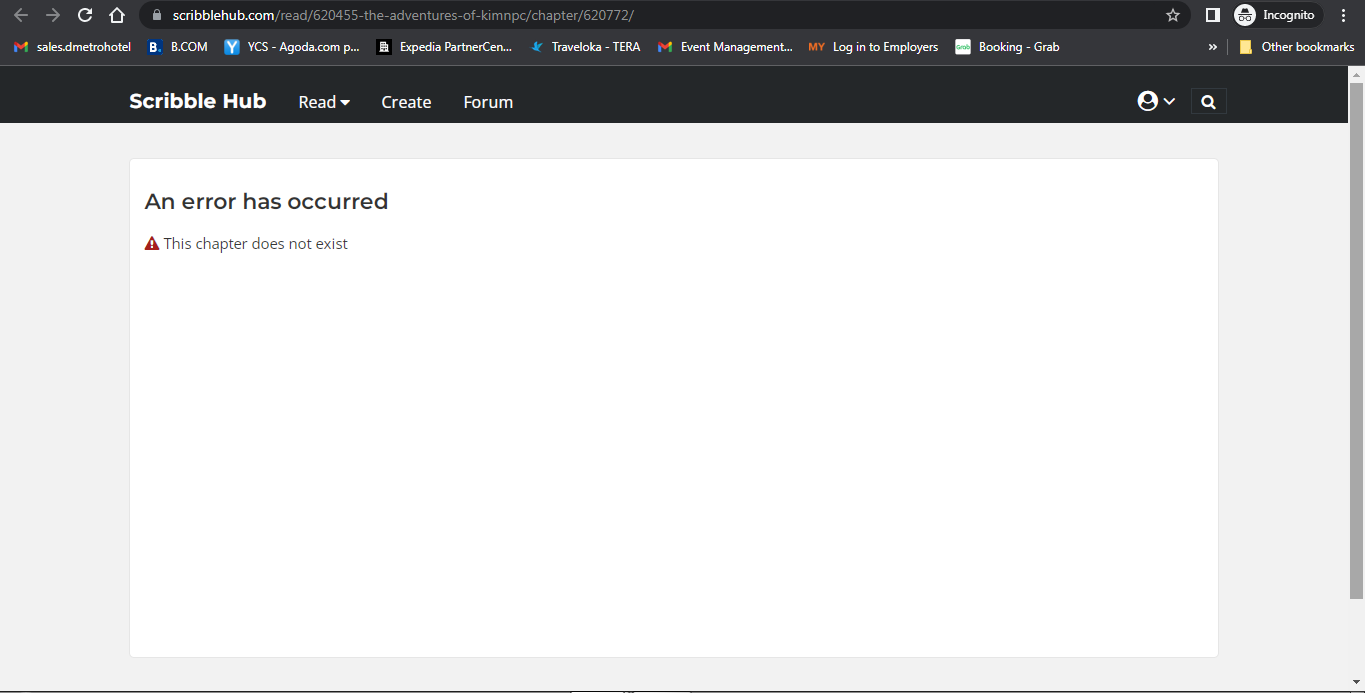This screenshot has height=693, width=1365.
Task: Toggle the browser side panel icon
Action: pyautogui.click(x=1212, y=15)
